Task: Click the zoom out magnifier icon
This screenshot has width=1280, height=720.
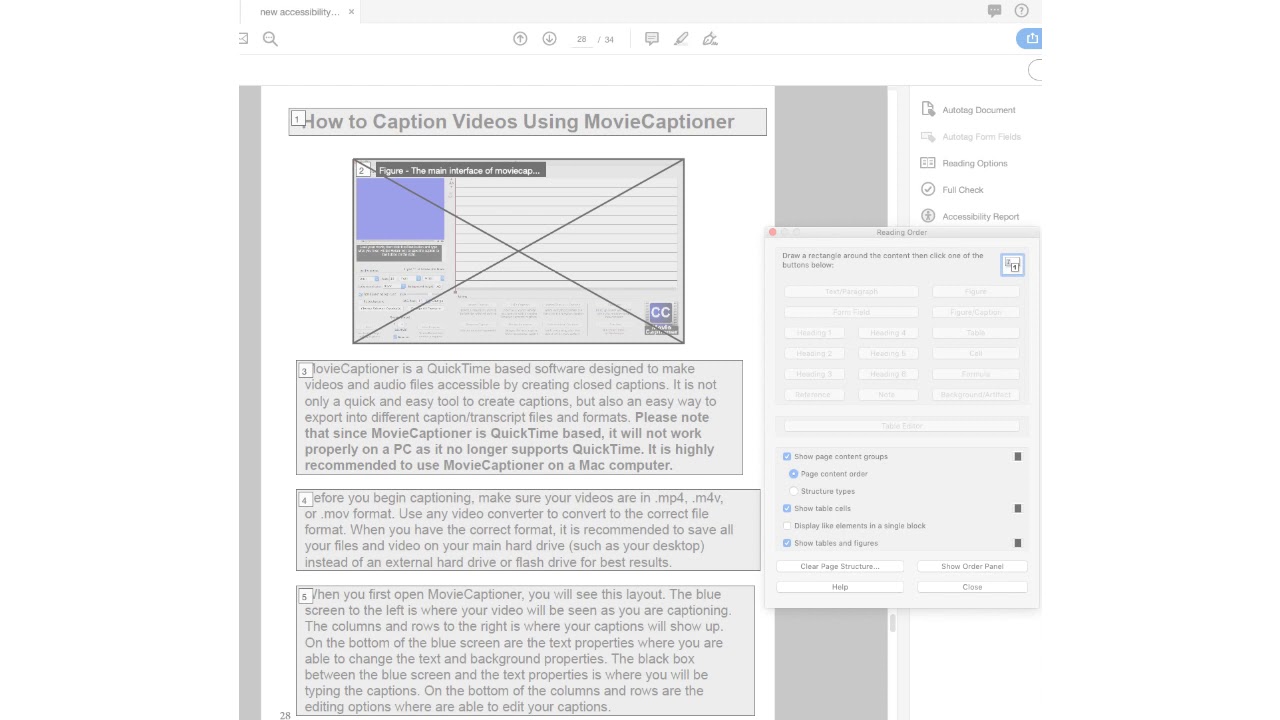Action: 270,39
